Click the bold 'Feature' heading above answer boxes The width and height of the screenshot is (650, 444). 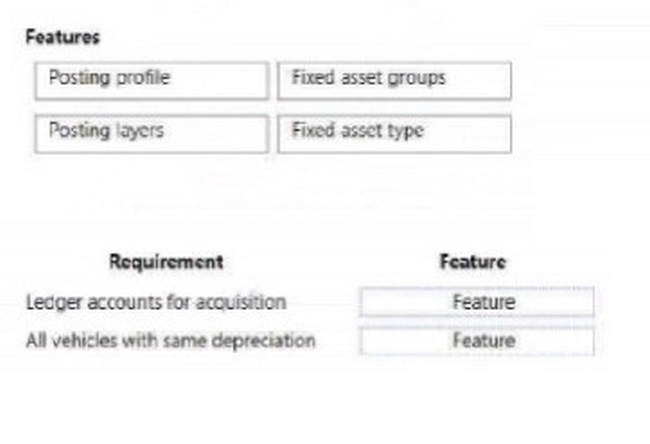[x=473, y=262]
